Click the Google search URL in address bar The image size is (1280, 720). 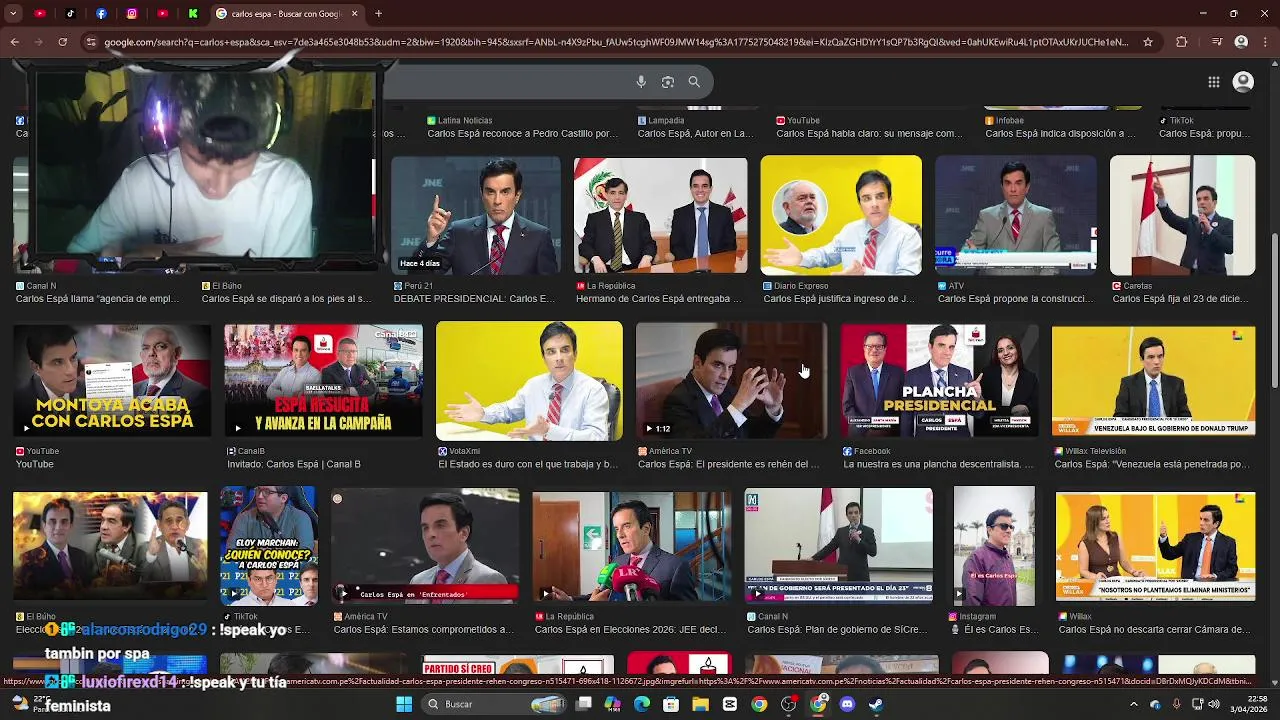[x=616, y=42]
